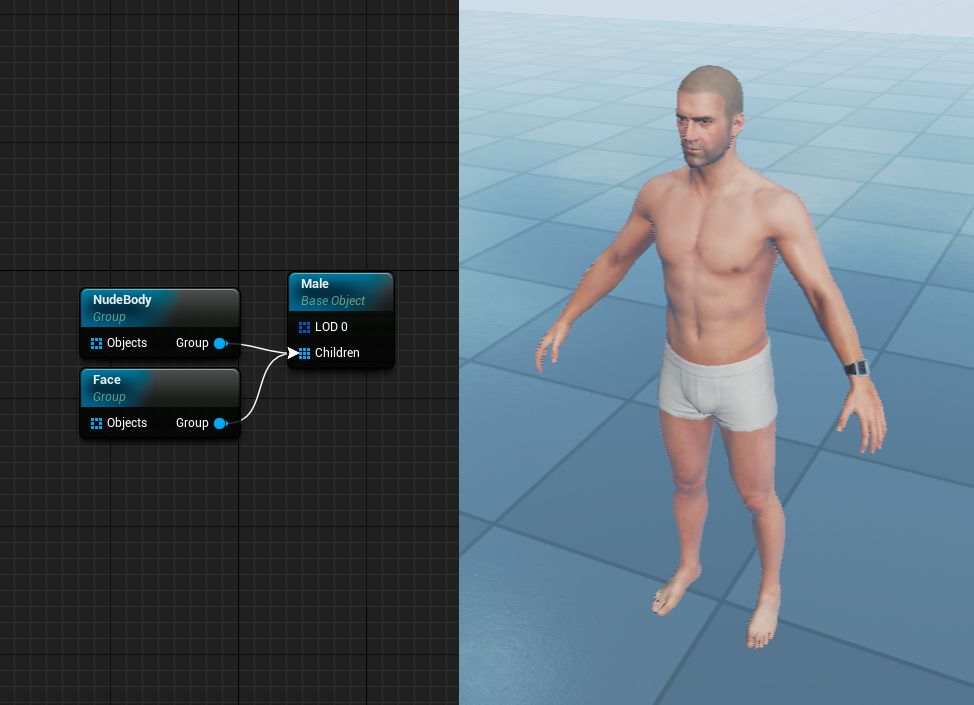The image size is (974, 705).
Task: Click the NudeBody Group output pin
Action: tap(220, 343)
